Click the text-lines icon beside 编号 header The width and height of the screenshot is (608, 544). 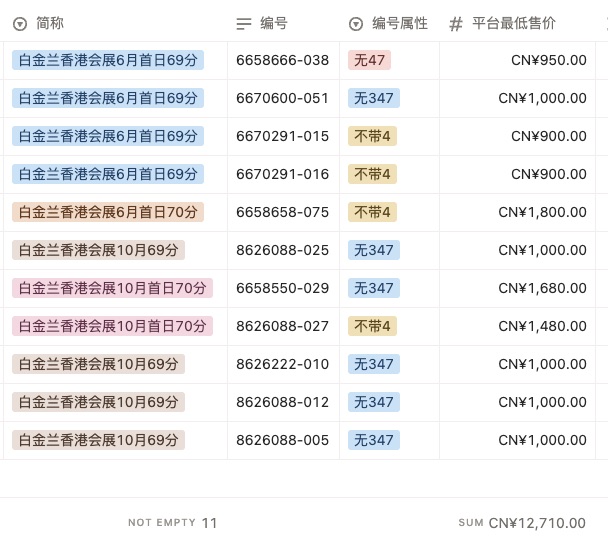click(244, 23)
